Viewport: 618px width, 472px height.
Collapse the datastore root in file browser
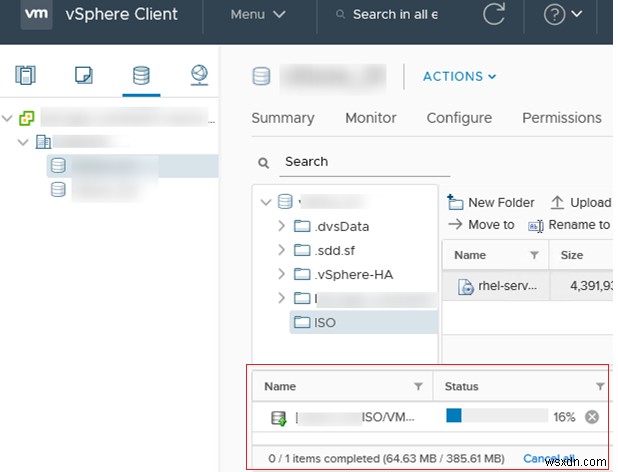(x=266, y=203)
